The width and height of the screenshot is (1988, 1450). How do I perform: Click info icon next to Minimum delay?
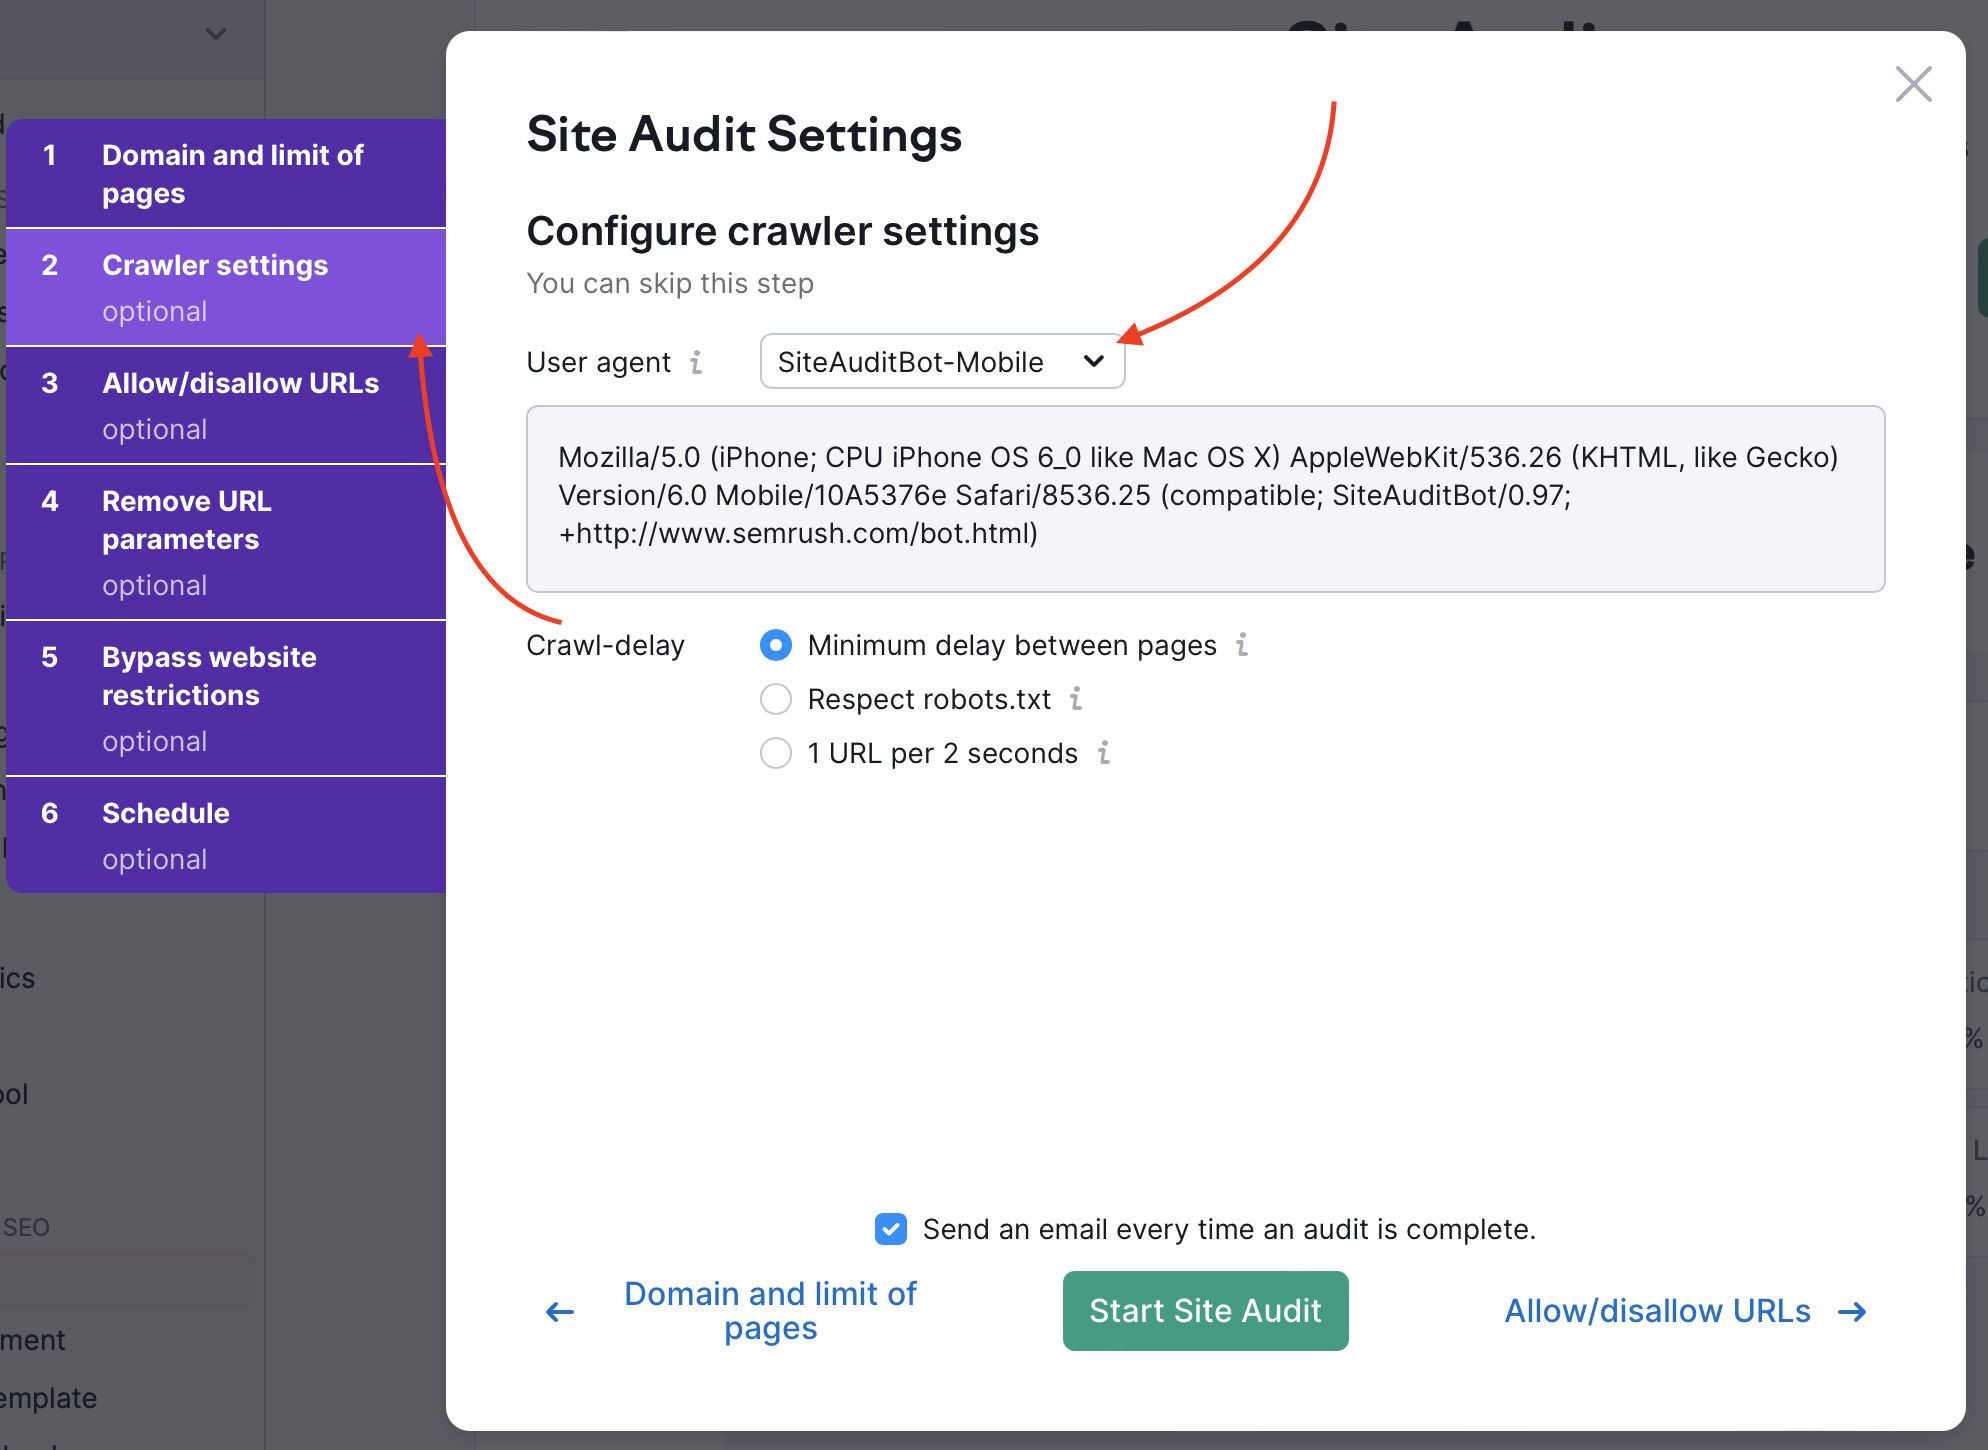(x=1242, y=644)
